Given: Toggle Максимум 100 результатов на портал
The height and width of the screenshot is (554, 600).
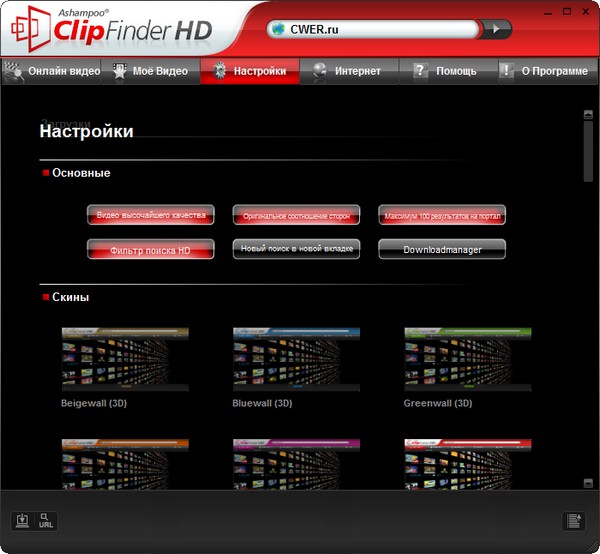Looking at the screenshot, I should (442, 215).
